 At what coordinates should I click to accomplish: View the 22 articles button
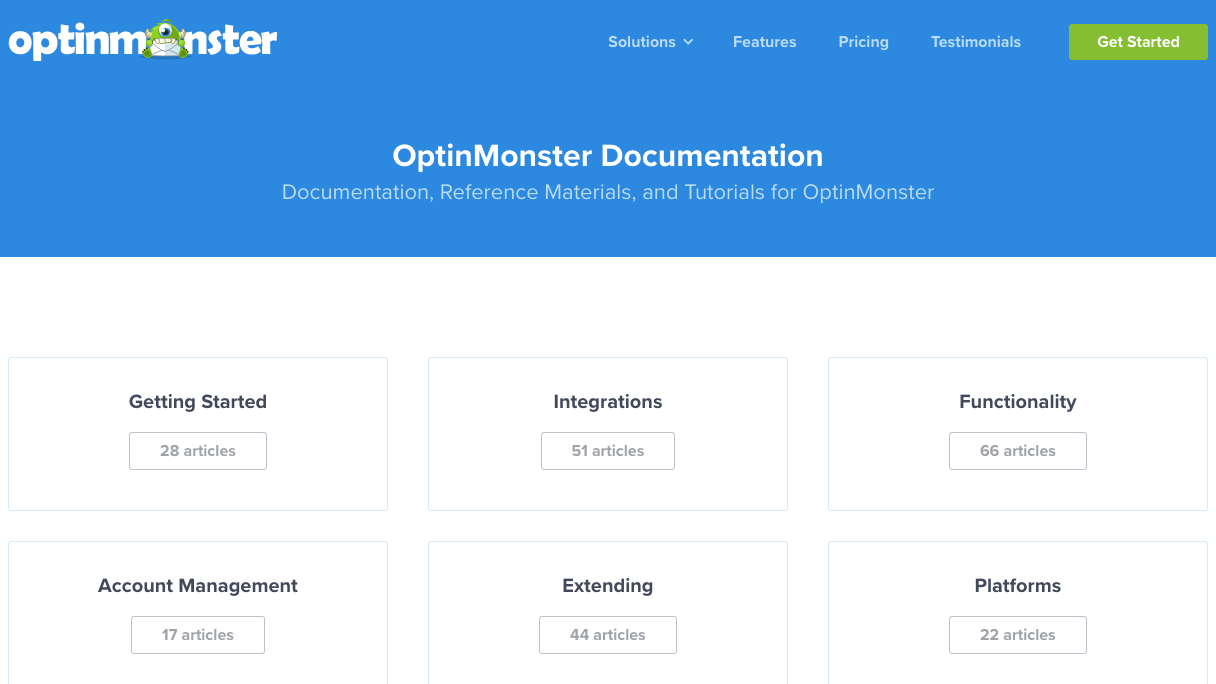(x=1018, y=635)
